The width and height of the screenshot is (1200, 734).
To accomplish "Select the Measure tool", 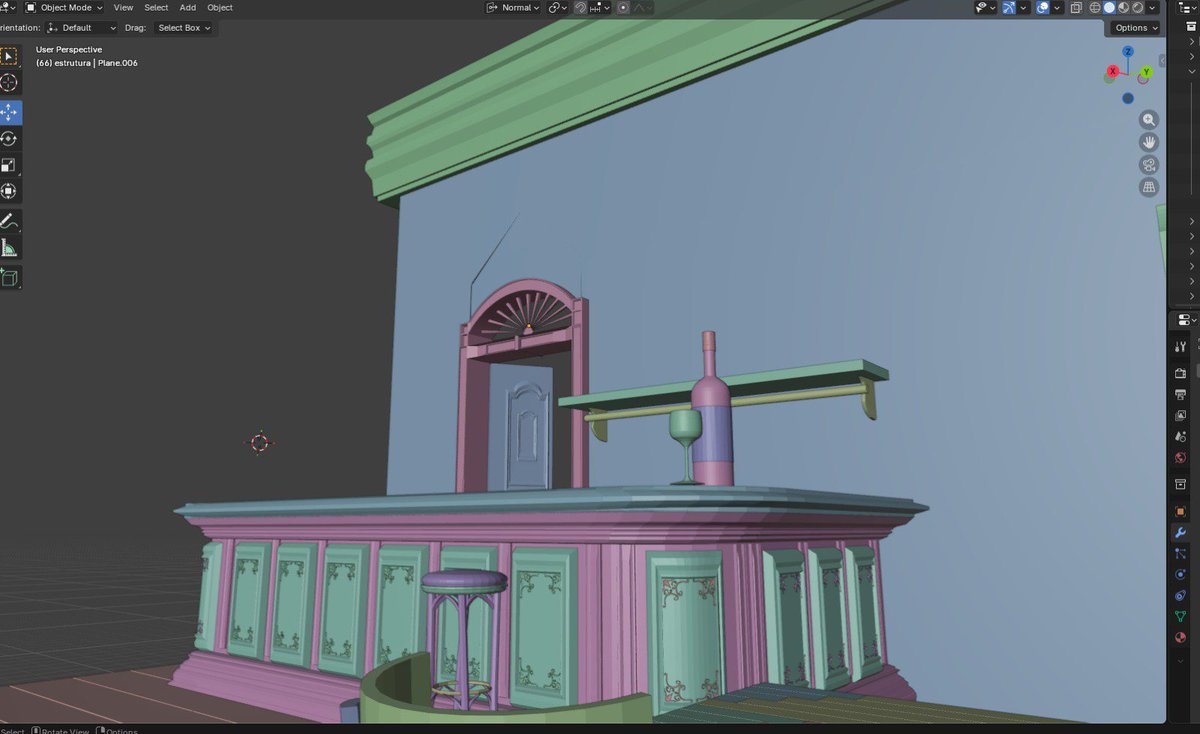I will (8, 248).
